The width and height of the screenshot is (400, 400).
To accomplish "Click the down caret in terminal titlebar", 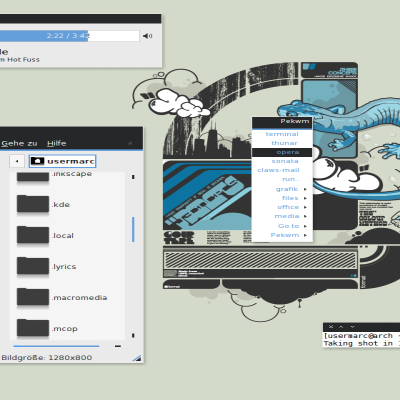I will [x=352, y=327].
